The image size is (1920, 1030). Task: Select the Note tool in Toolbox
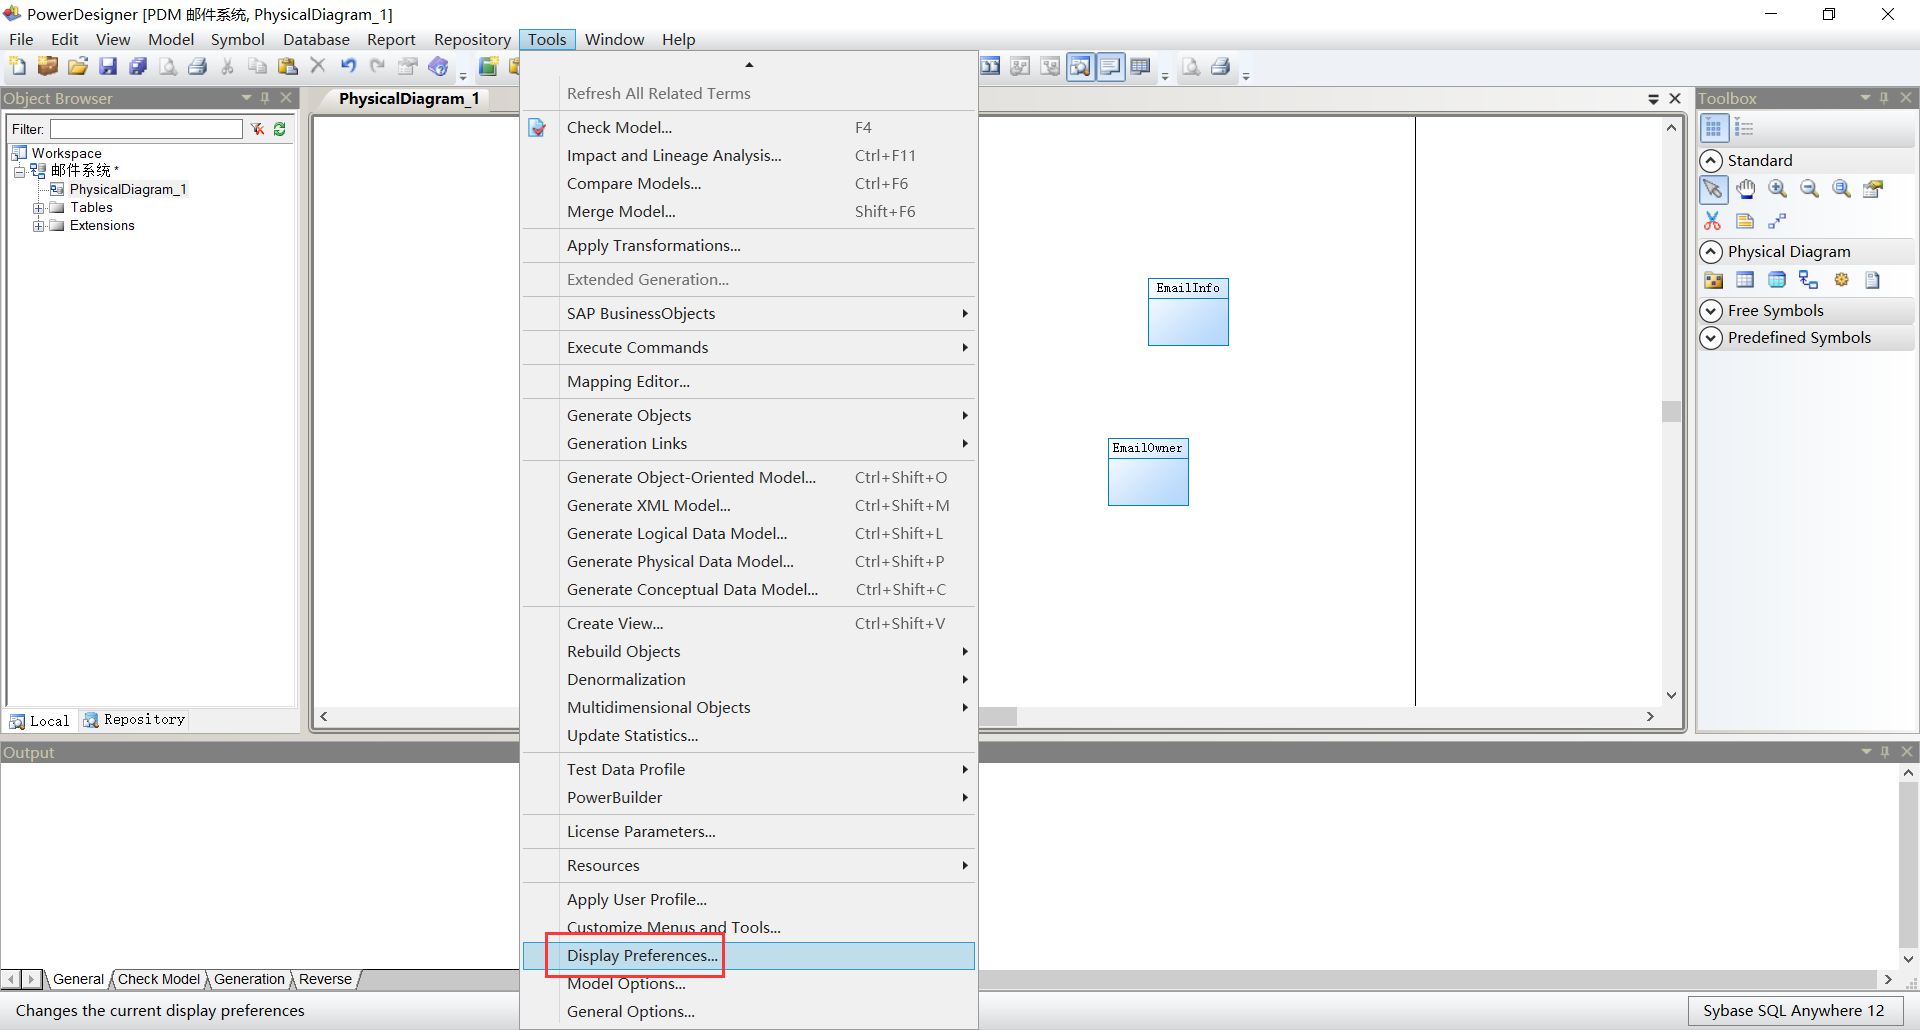coord(1745,221)
